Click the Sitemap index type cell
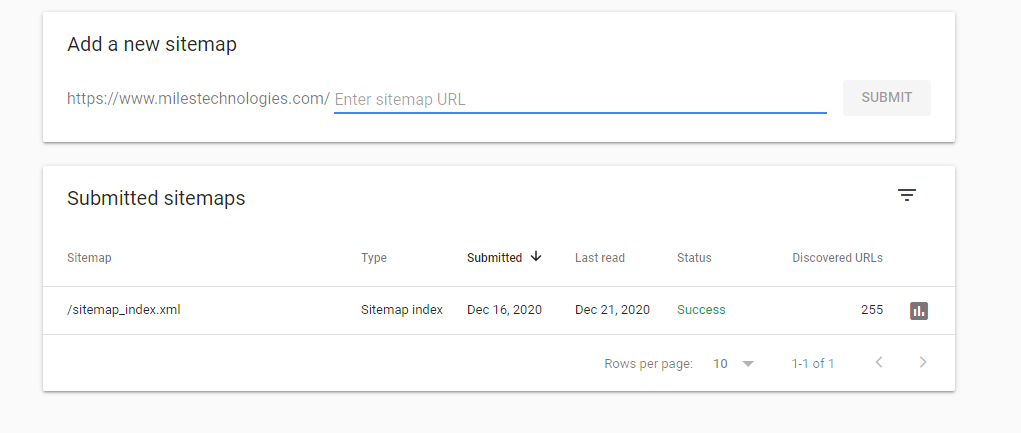Image resolution: width=1021 pixels, height=433 pixels. click(x=402, y=310)
